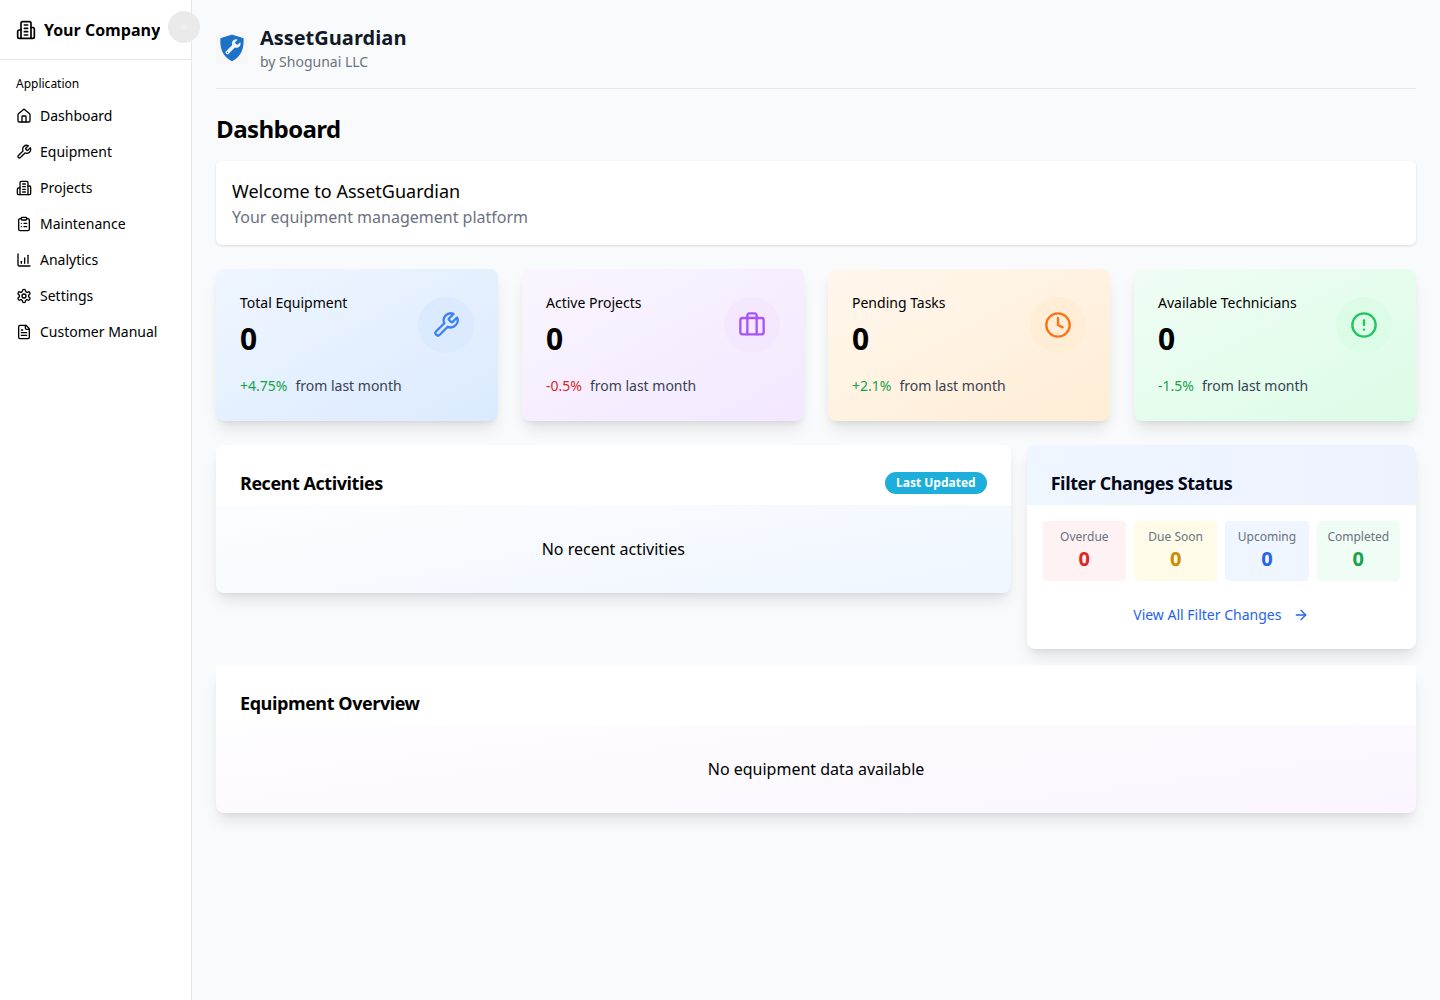Viewport: 1440px width, 1000px height.
Task: Click the briefcase icon in Active Projects card
Action: pos(752,325)
